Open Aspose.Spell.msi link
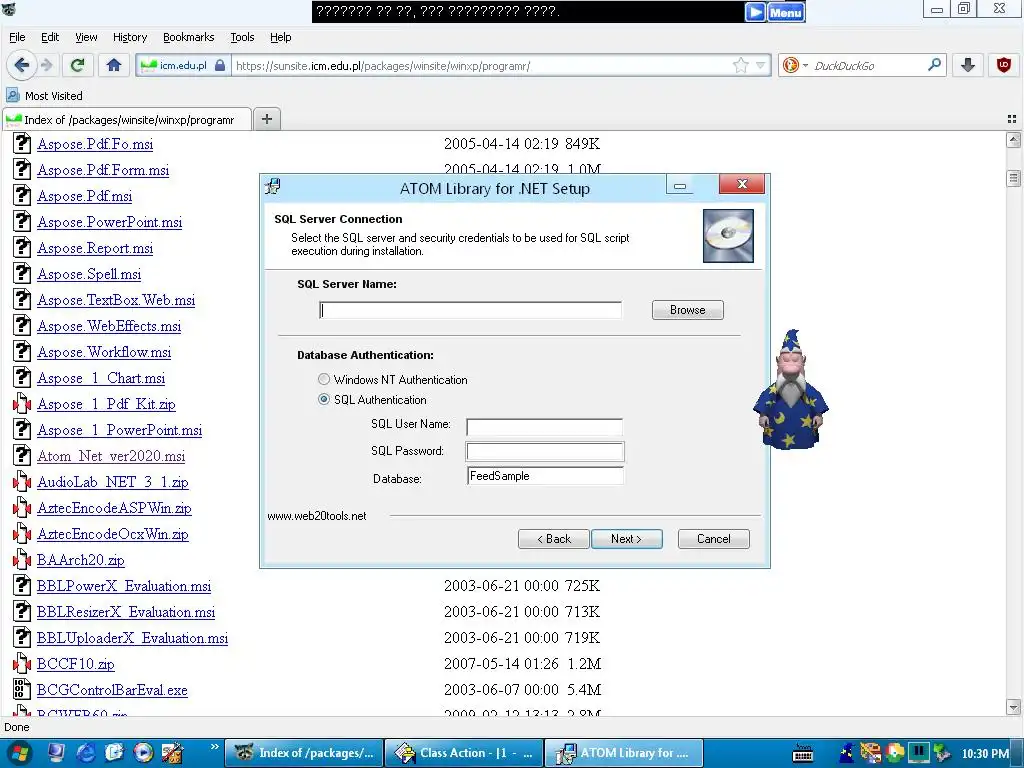 (89, 274)
